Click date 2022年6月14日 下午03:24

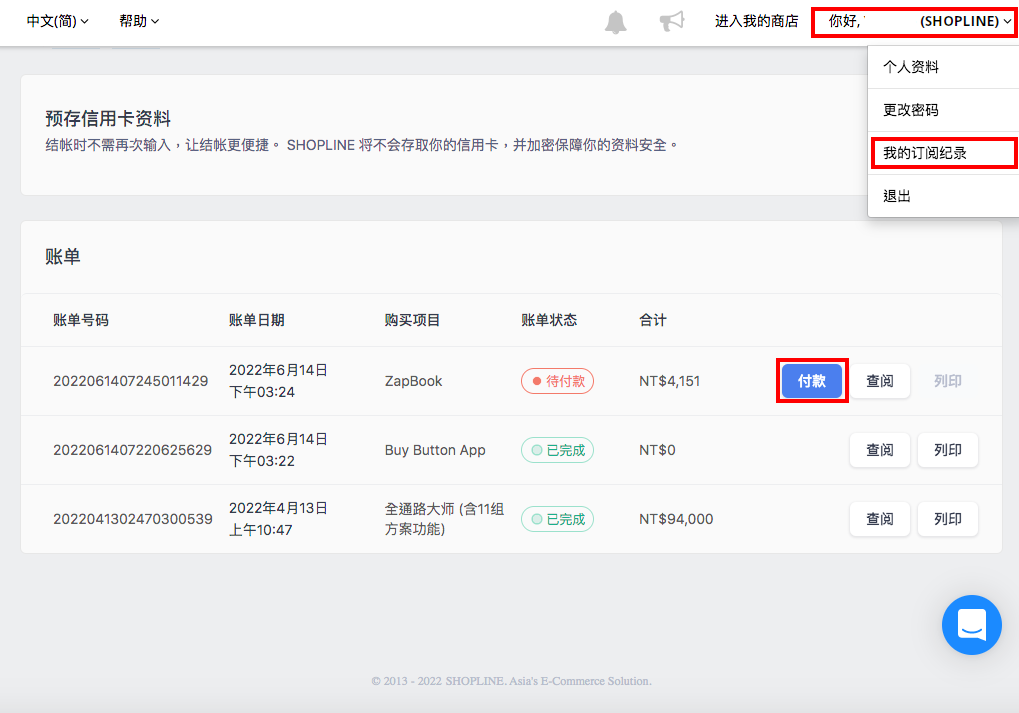(x=278, y=381)
